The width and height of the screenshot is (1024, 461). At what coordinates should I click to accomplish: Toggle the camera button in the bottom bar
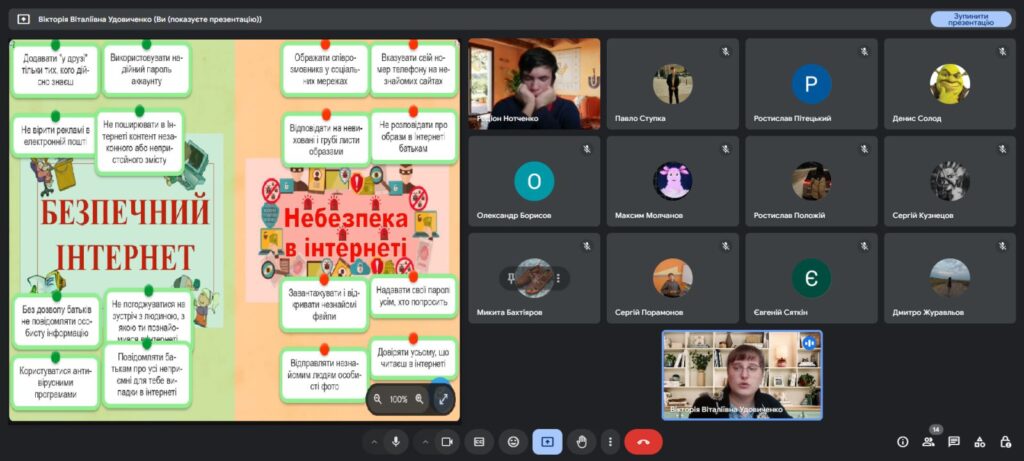[446, 441]
